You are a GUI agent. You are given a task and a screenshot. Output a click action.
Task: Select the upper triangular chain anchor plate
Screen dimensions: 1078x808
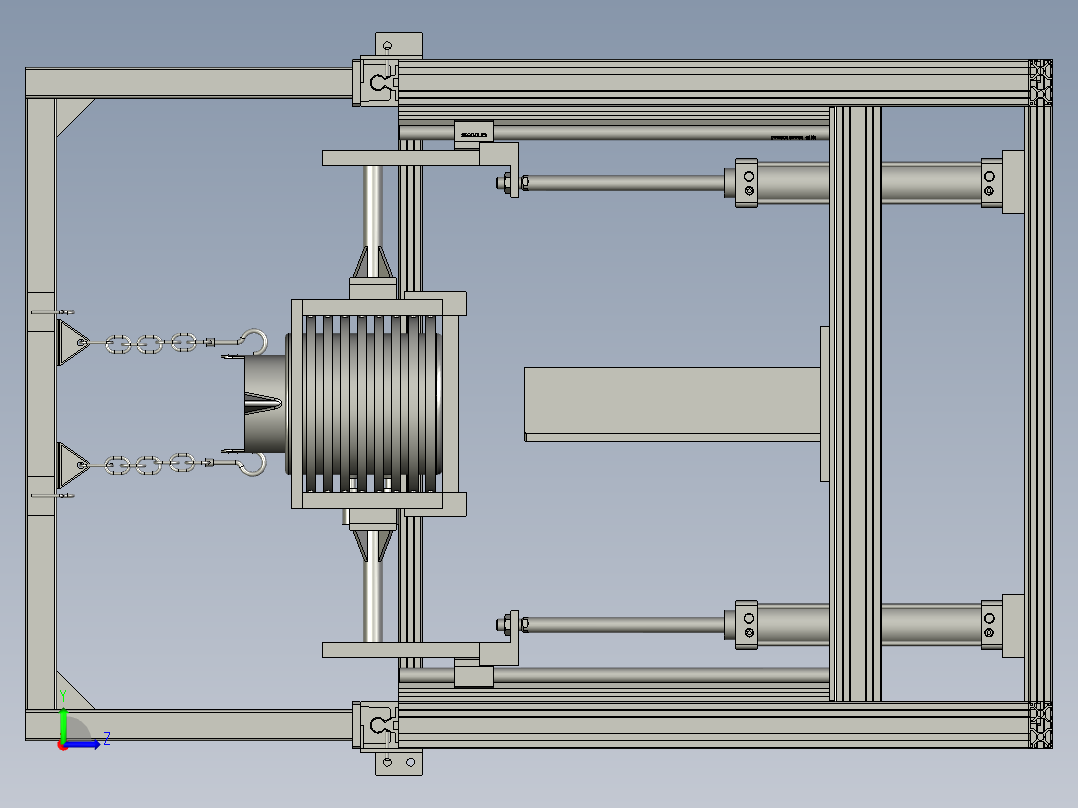73,342
